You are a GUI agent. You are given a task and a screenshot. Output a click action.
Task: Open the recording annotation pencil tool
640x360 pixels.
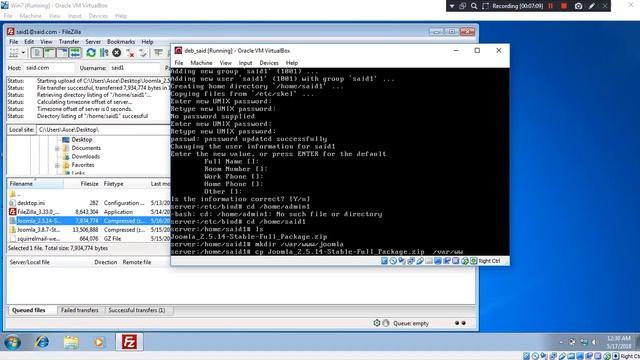click(x=592, y=6)
